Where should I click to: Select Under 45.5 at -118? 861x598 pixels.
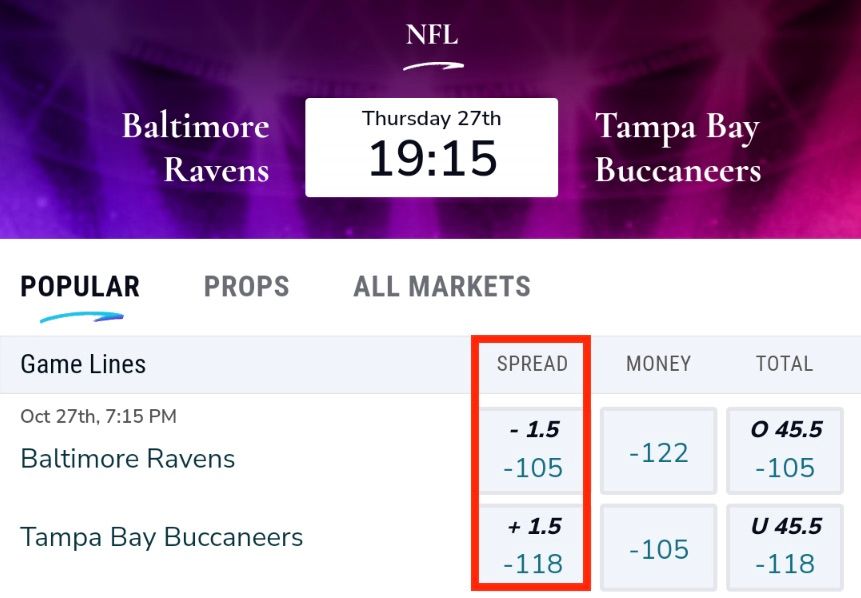[785, 547]
